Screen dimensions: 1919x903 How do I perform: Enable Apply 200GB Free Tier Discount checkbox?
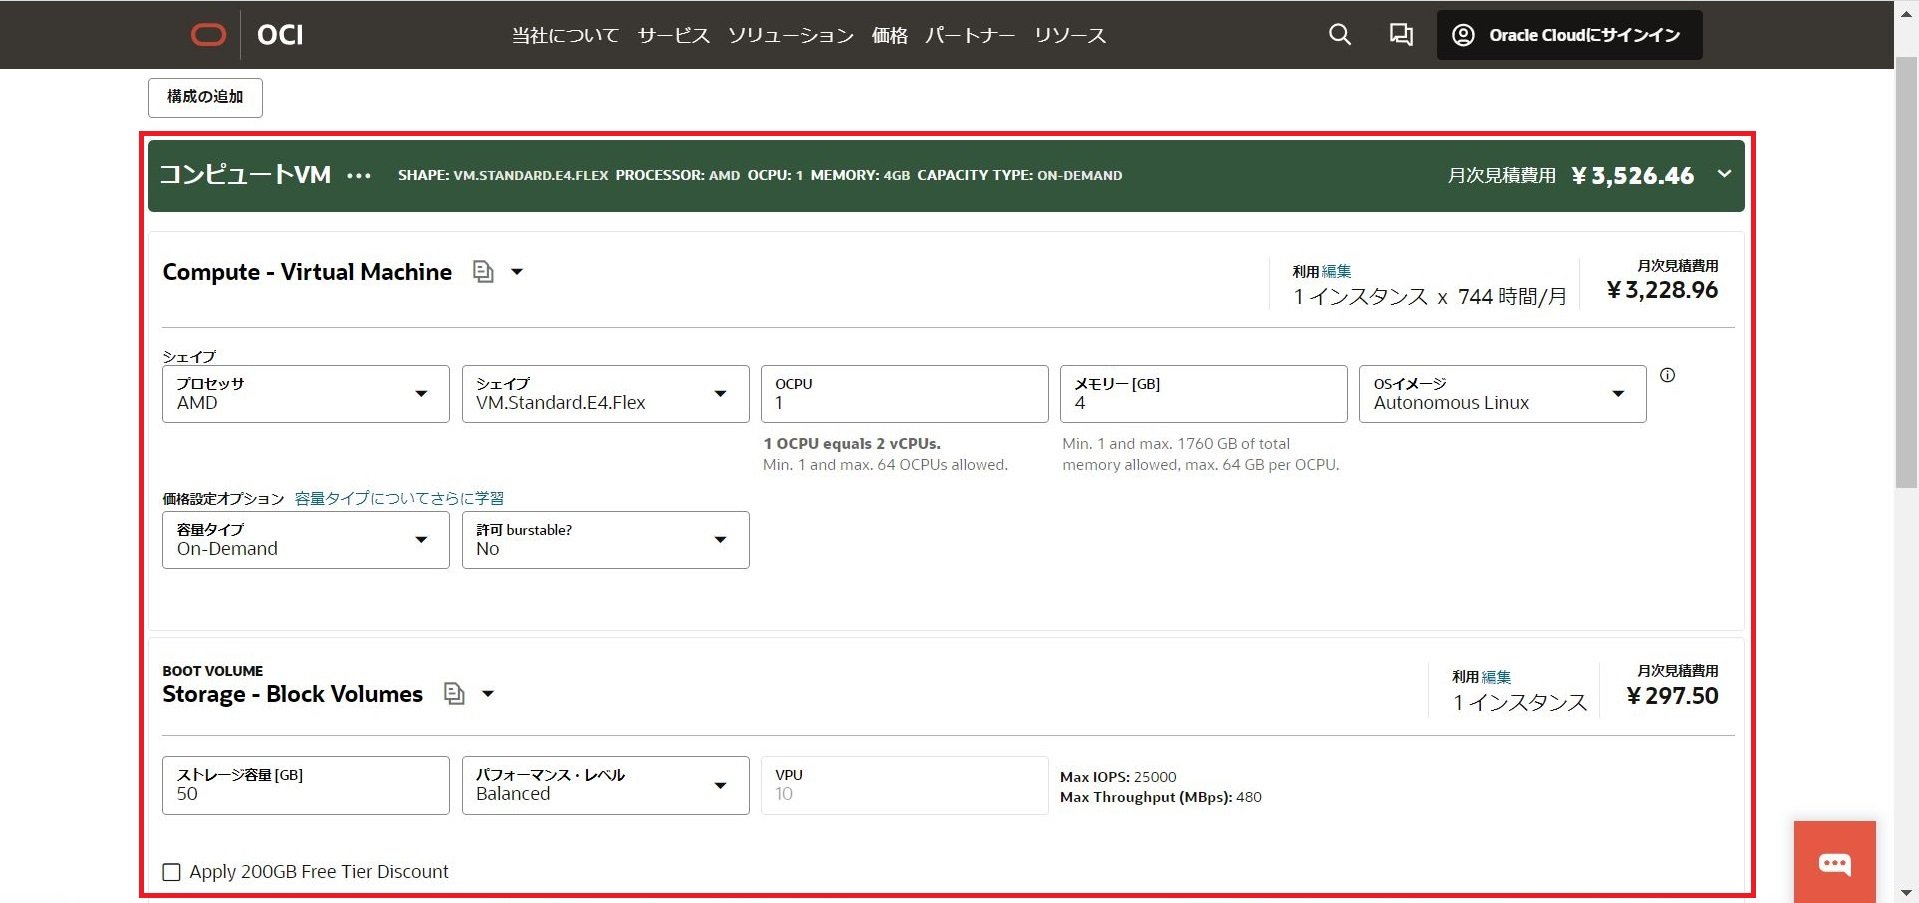point(172,872)
